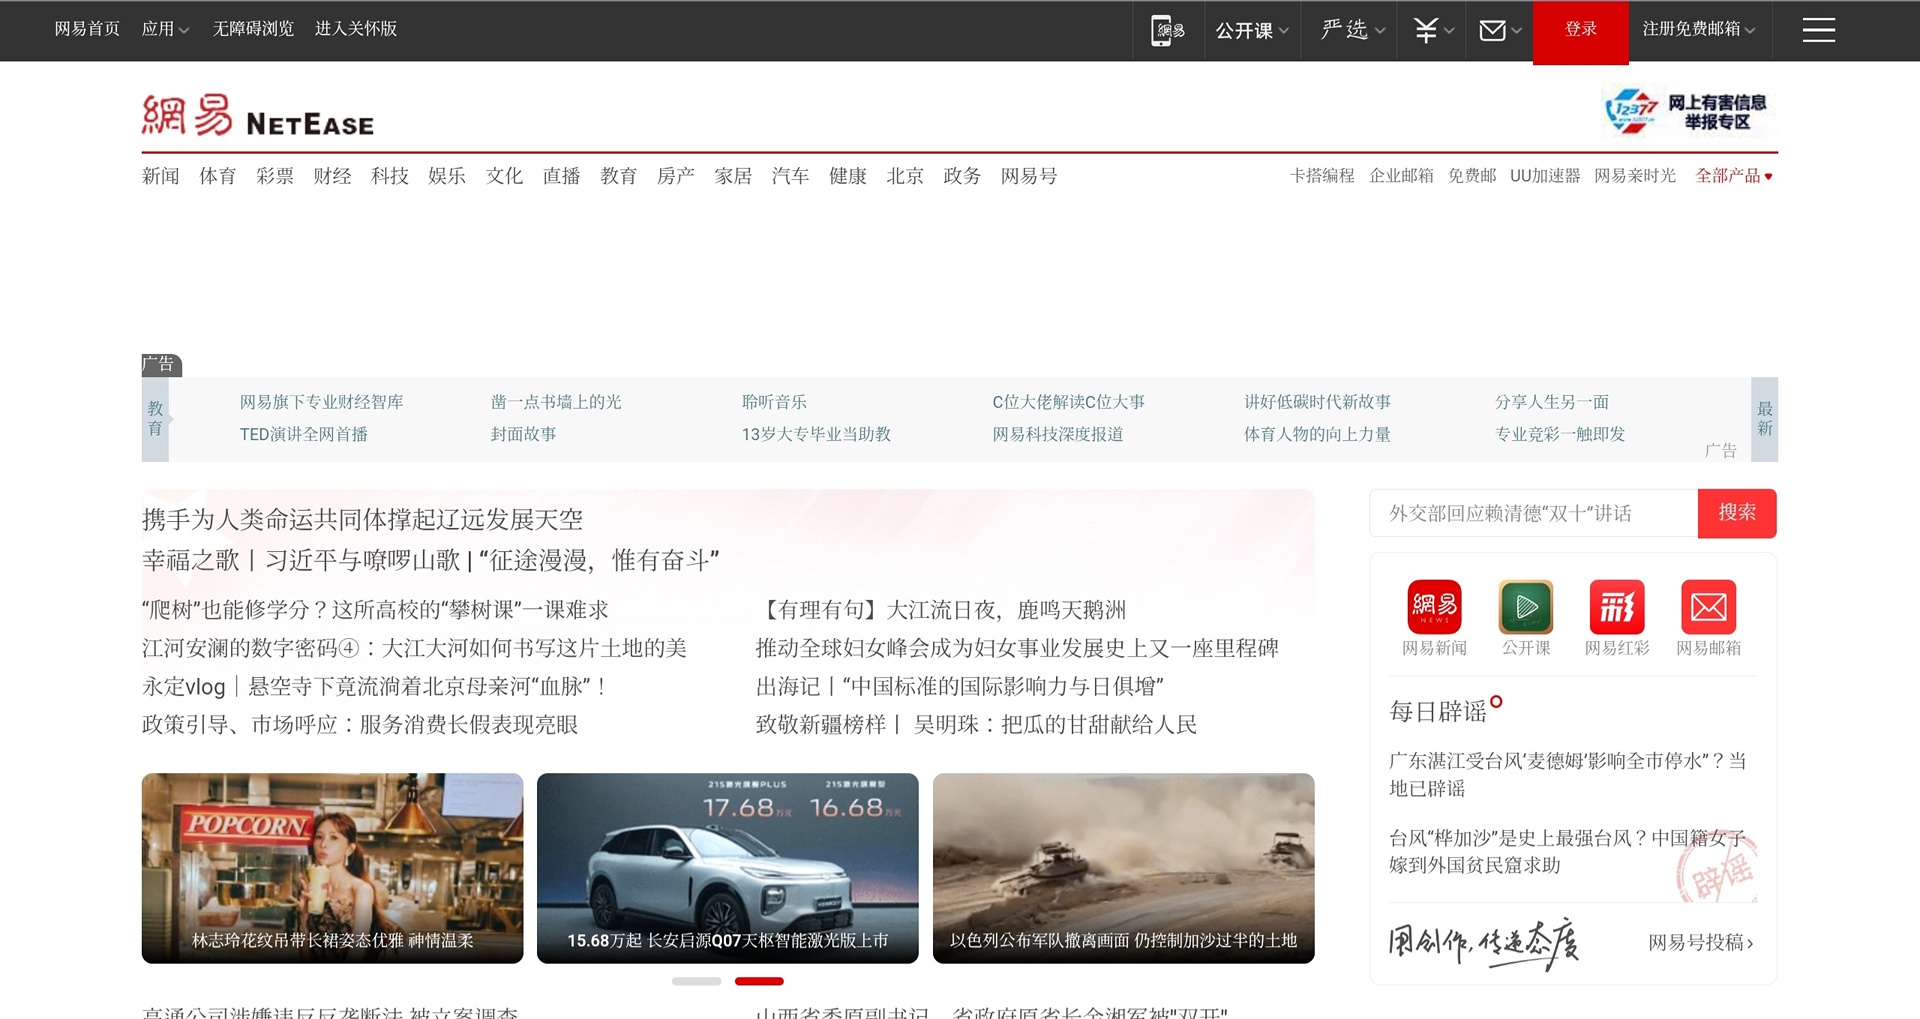Click the 教育 left carousel arrow tab

156,419
